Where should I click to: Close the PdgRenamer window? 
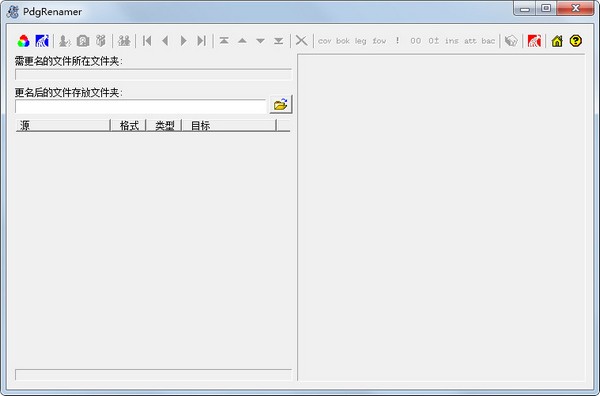576,8
